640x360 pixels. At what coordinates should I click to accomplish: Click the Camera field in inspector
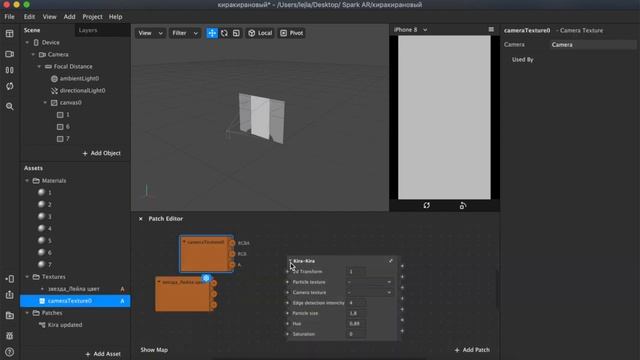point(593,45)
